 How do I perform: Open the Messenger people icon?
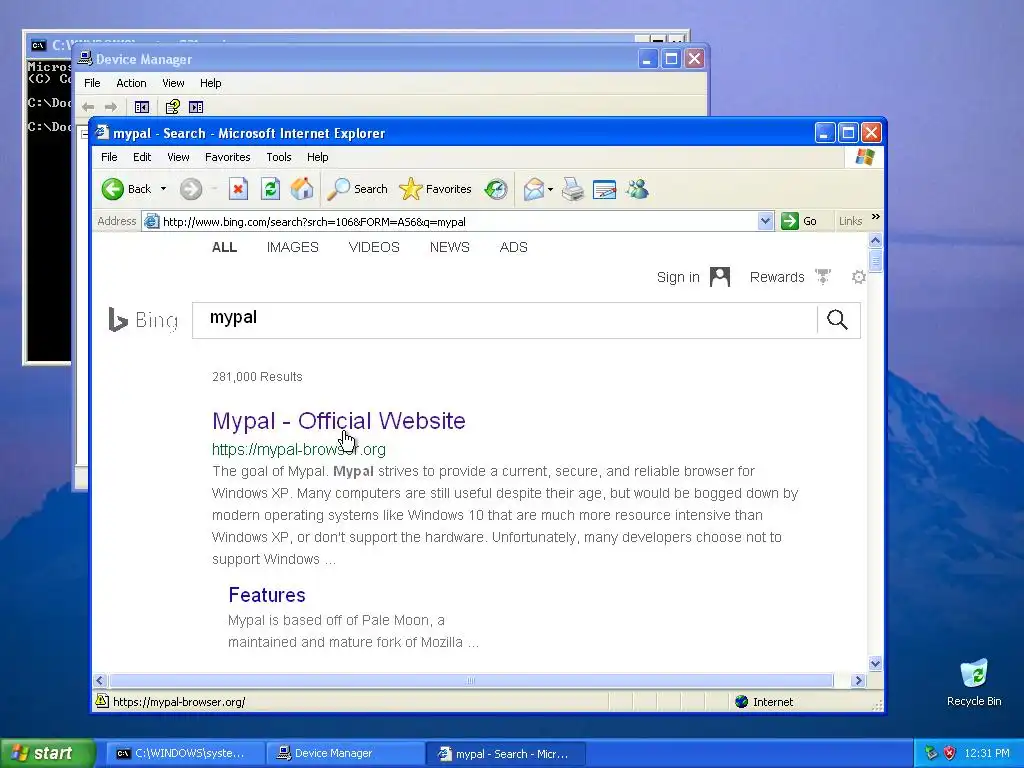(637, 189)
